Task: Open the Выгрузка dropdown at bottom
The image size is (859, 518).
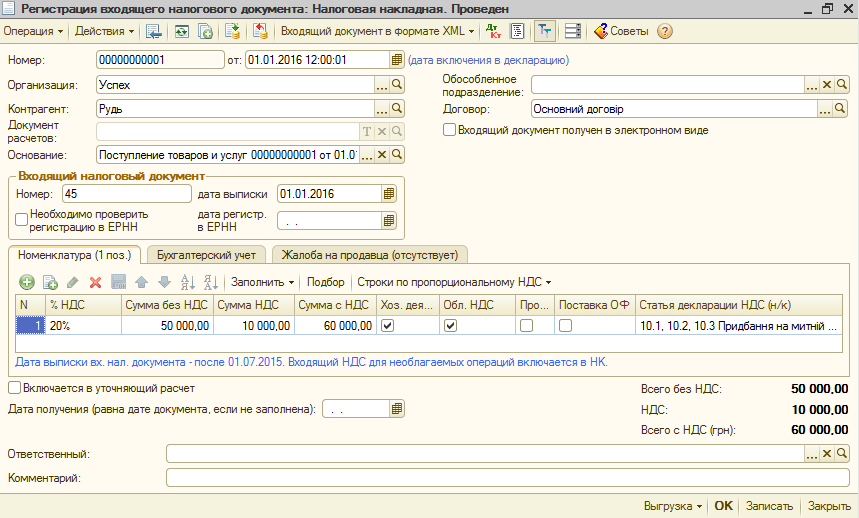Action: click(x=672, y=506)
